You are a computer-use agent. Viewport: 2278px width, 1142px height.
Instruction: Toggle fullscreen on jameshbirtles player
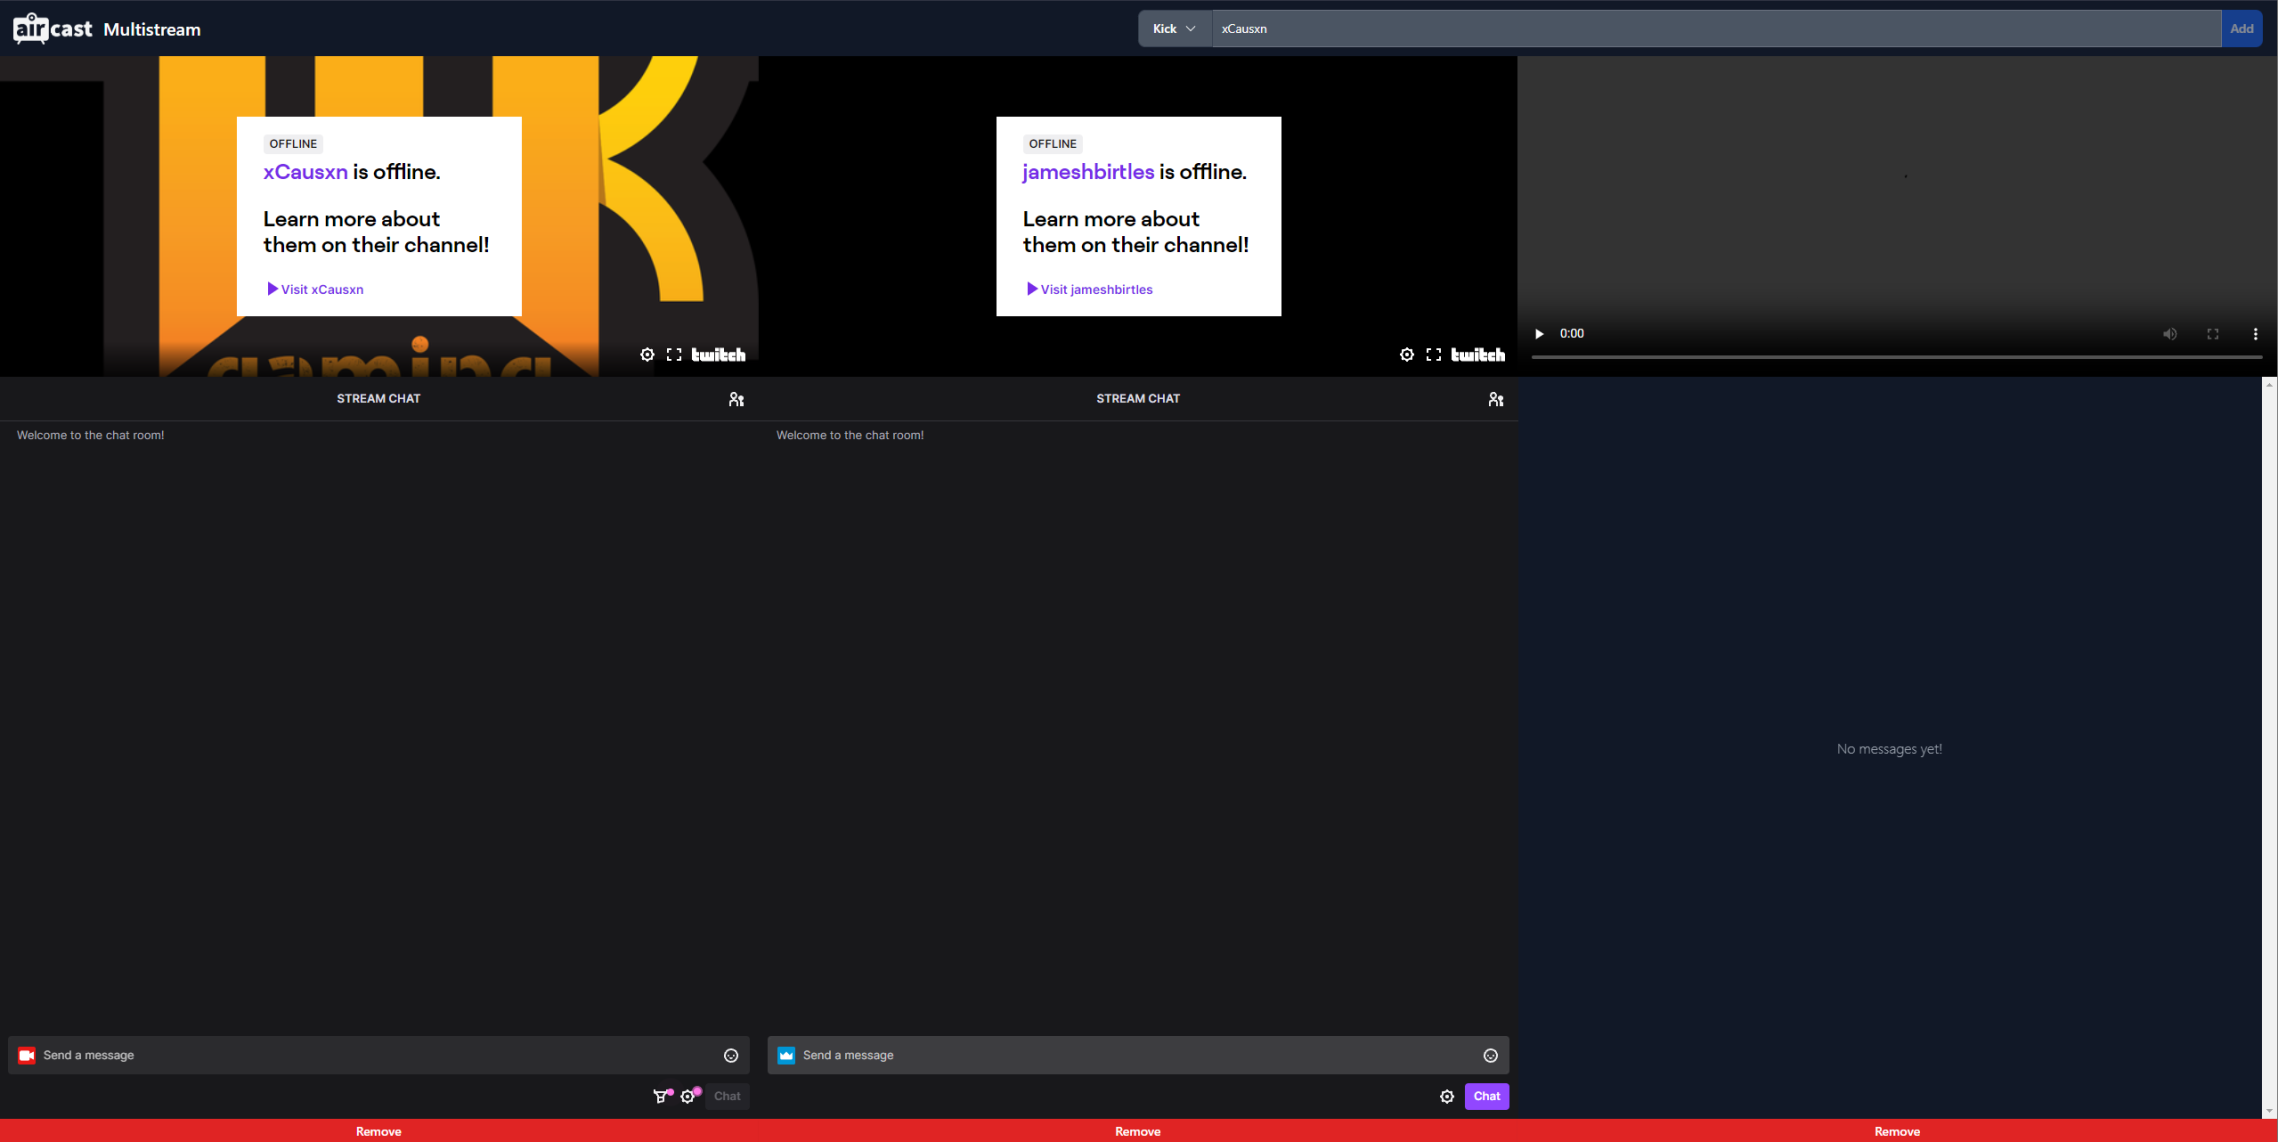1434,355
